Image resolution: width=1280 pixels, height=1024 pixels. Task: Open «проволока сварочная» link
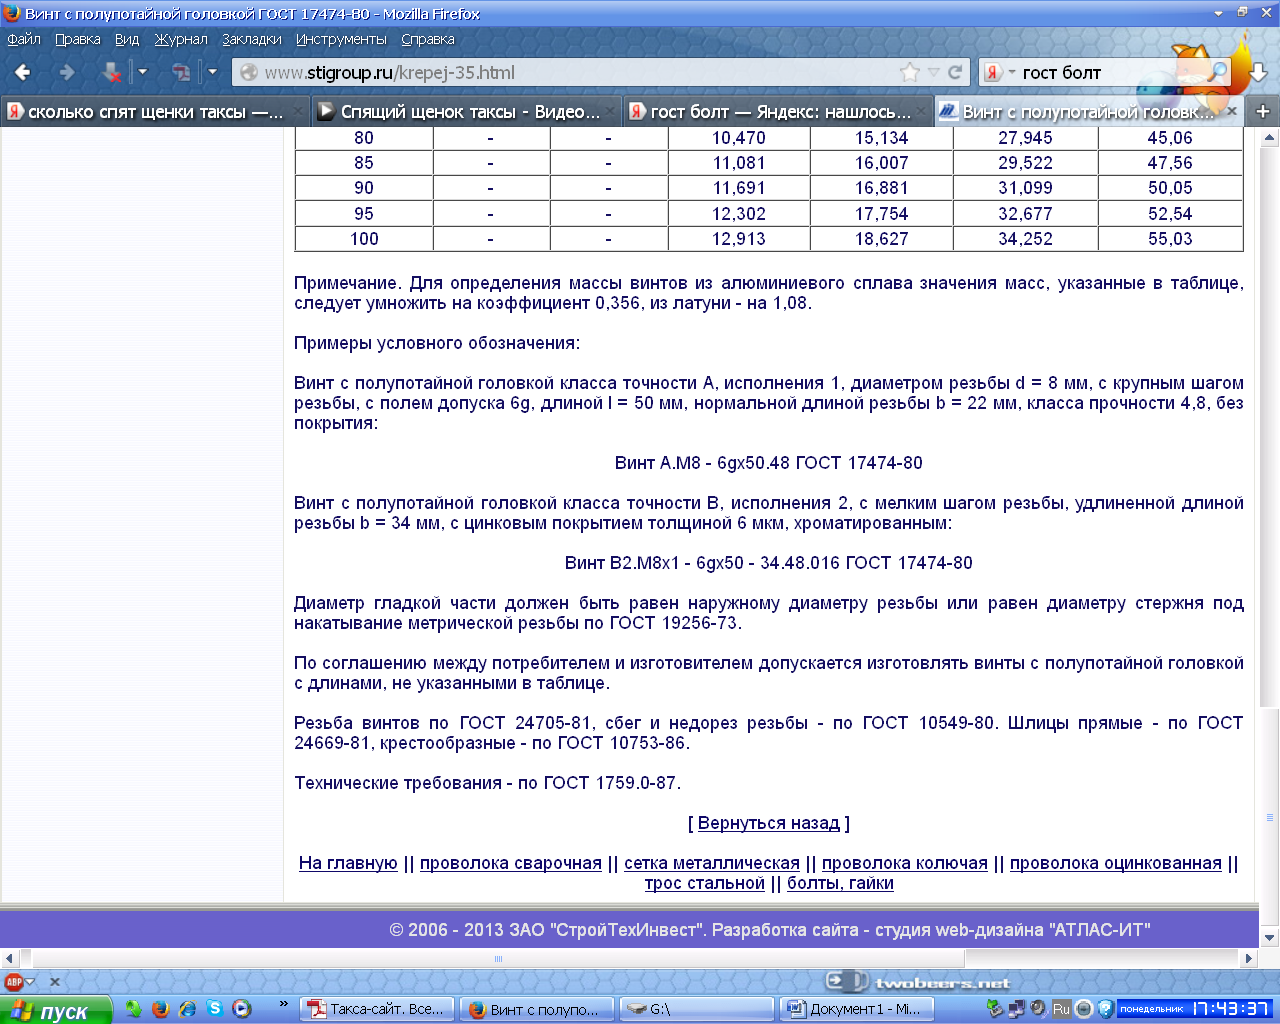511,863
